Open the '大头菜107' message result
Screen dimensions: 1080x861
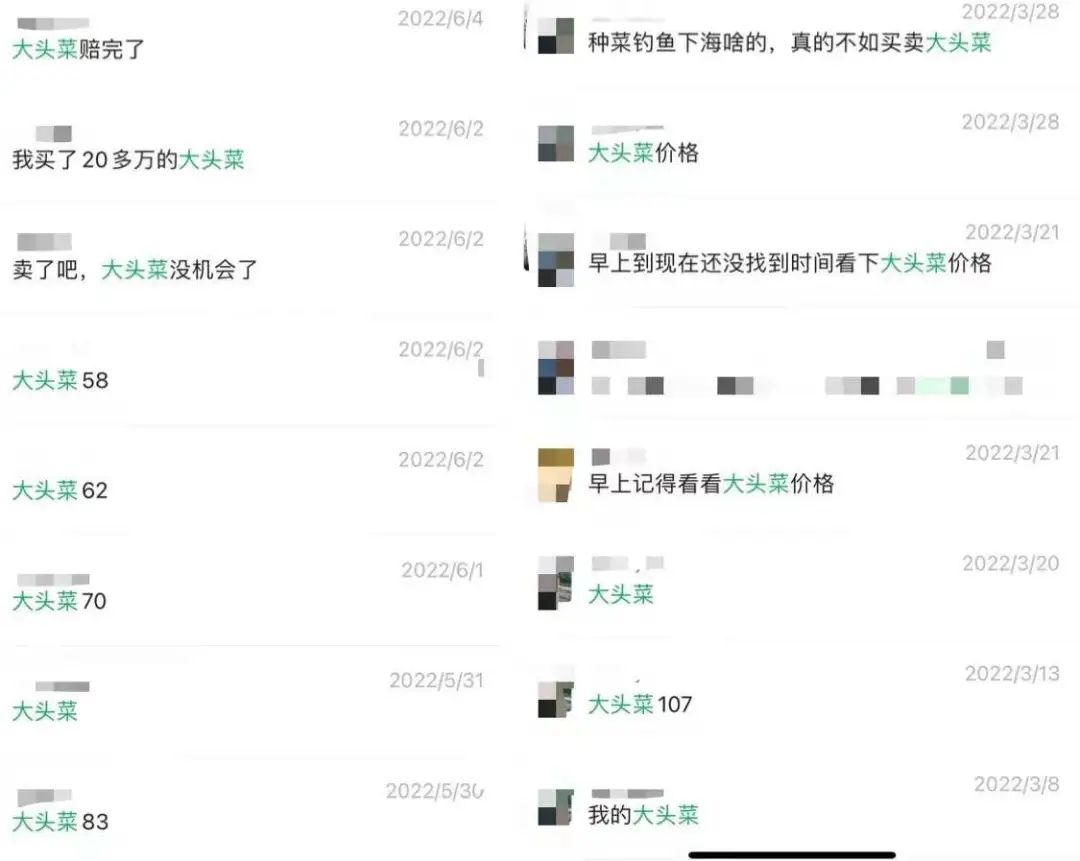point(802,696)
